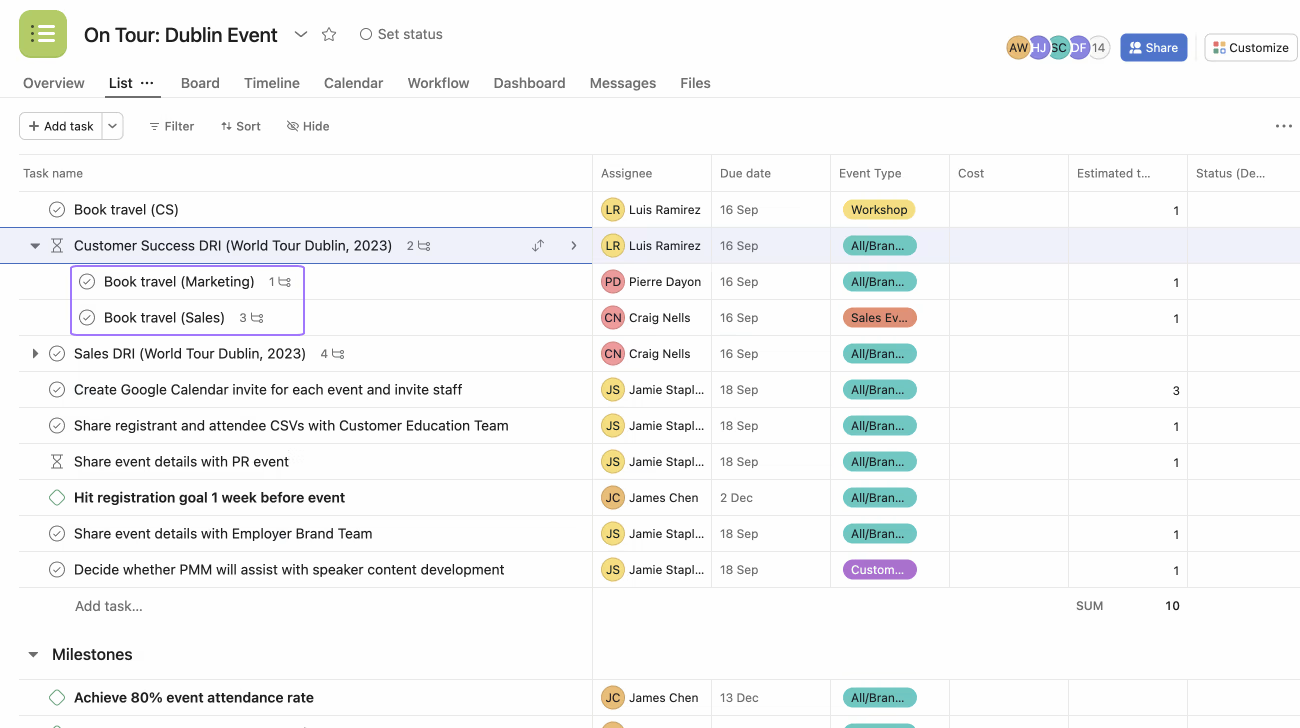
Task: Open the Asana sidebar hamburger menu
Action: pos(42,33)
